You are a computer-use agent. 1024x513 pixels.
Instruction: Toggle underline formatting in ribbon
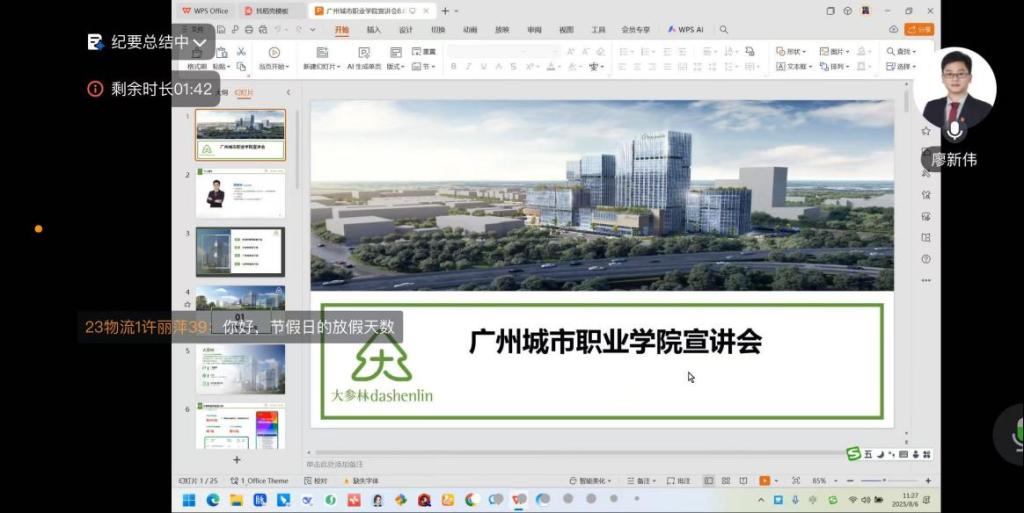pyautogui.click(x=483, y=67)
